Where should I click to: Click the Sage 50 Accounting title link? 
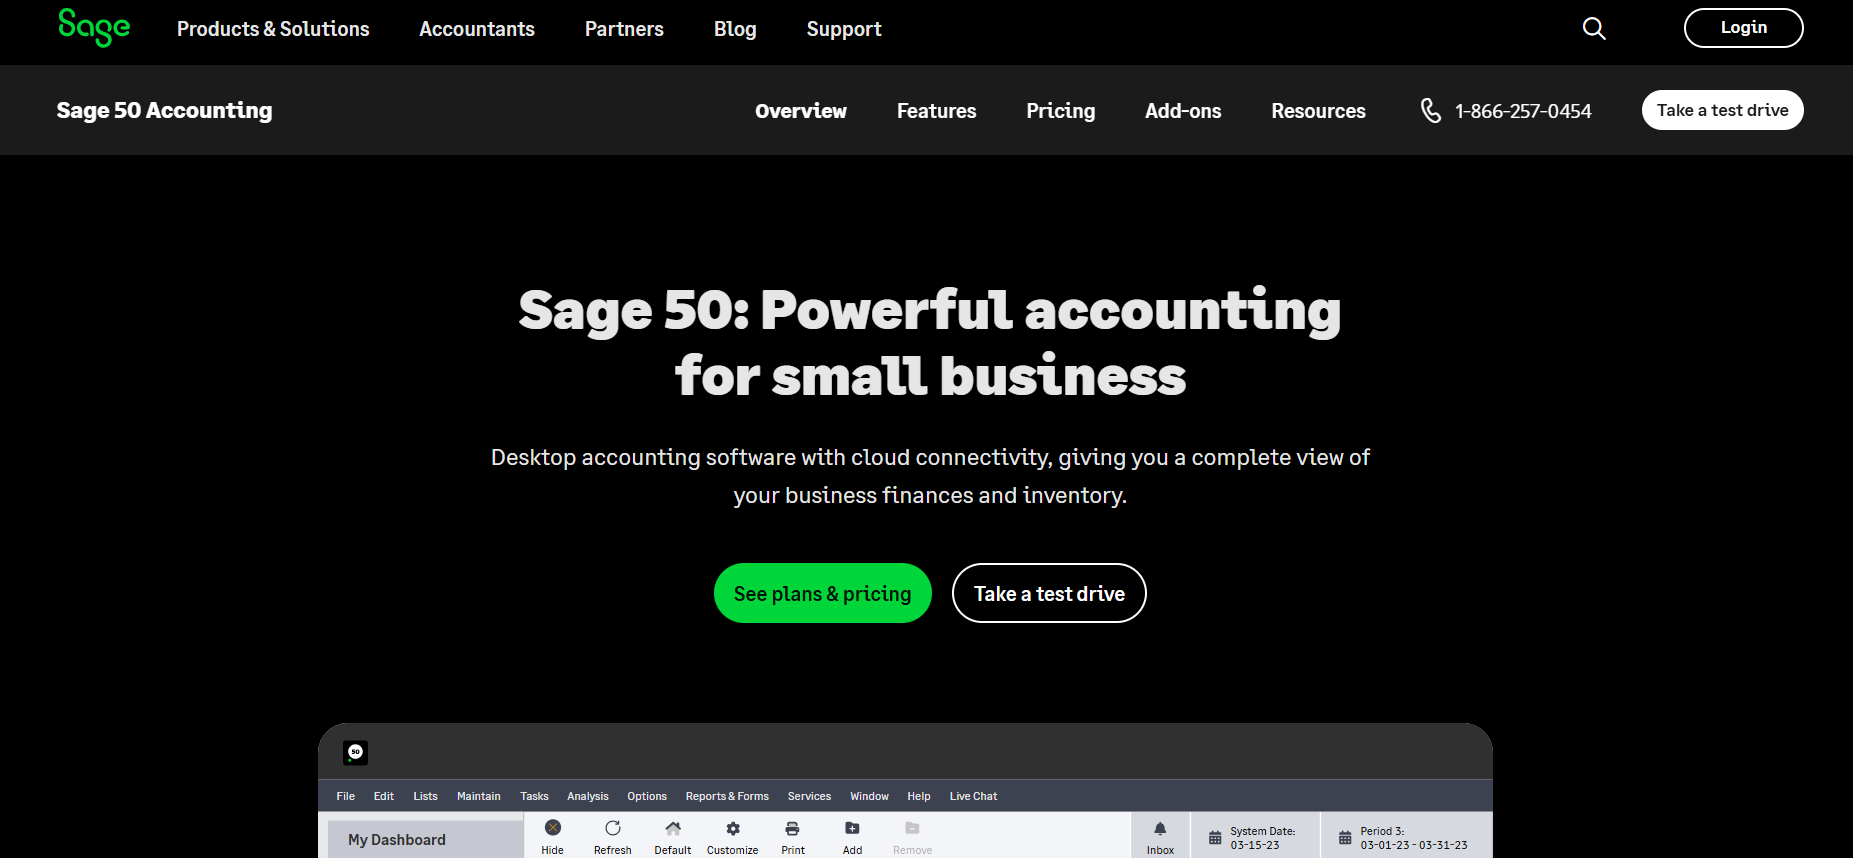pyautogui.click(x=164, y=110)
